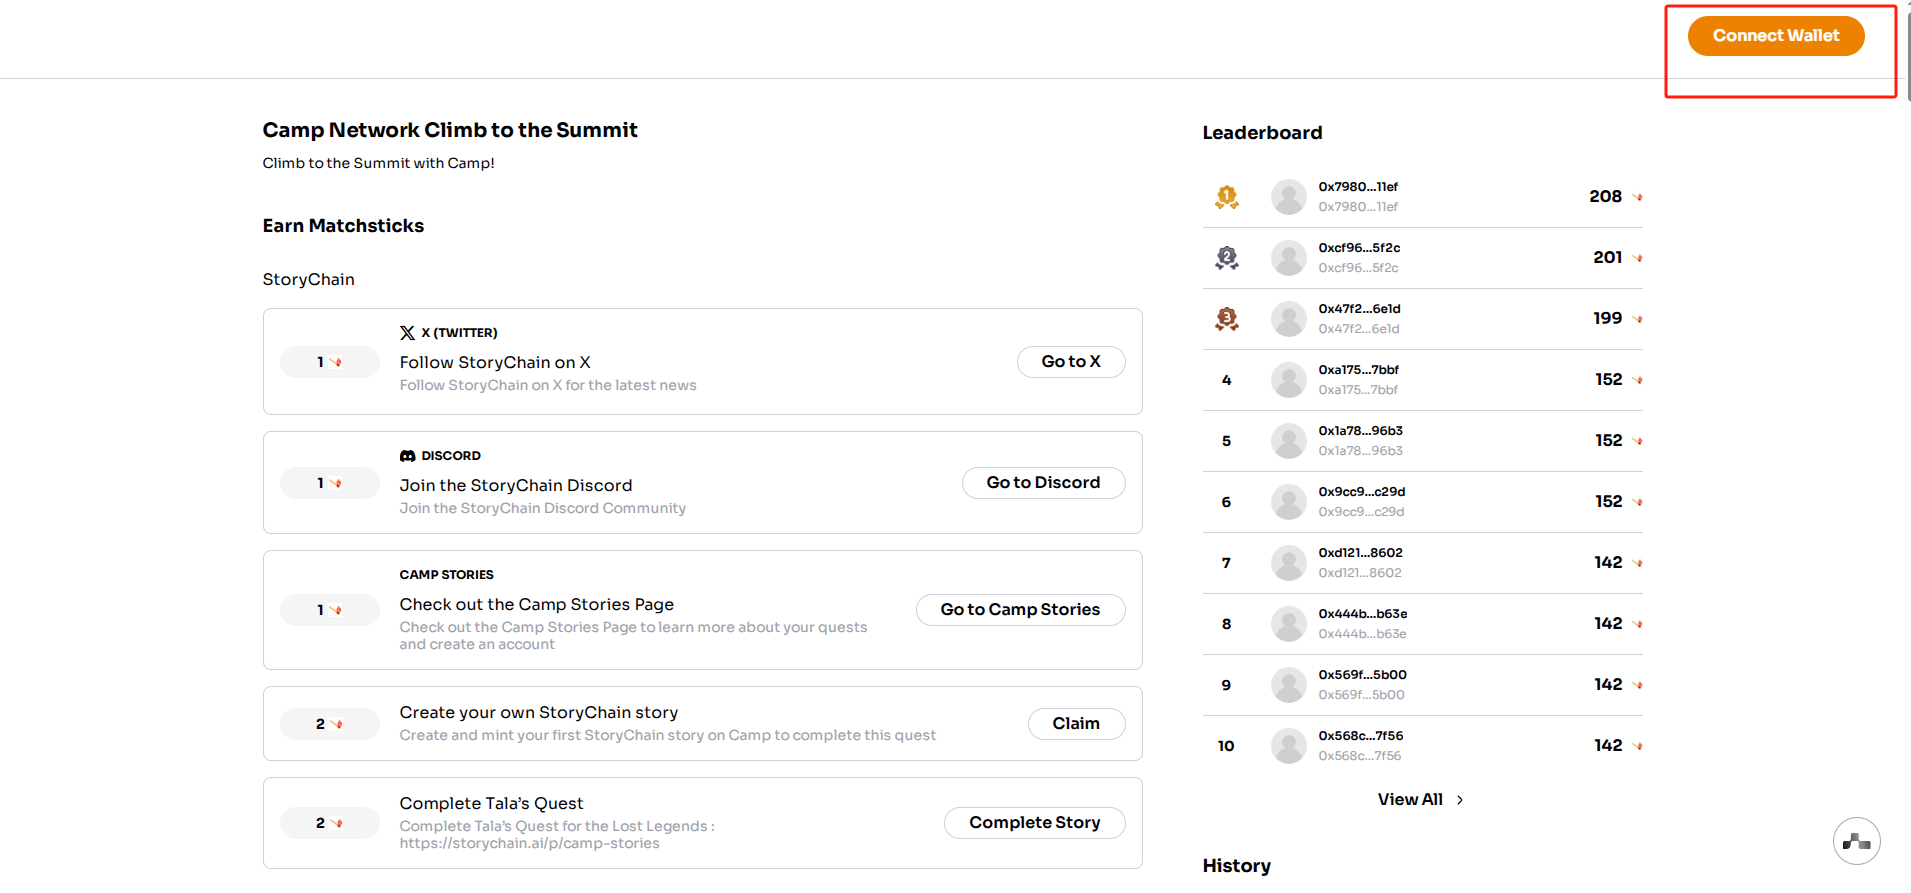Click the Discord logo icon
The height and width of the screenshot is (893, 1911).
click(407, 456)
